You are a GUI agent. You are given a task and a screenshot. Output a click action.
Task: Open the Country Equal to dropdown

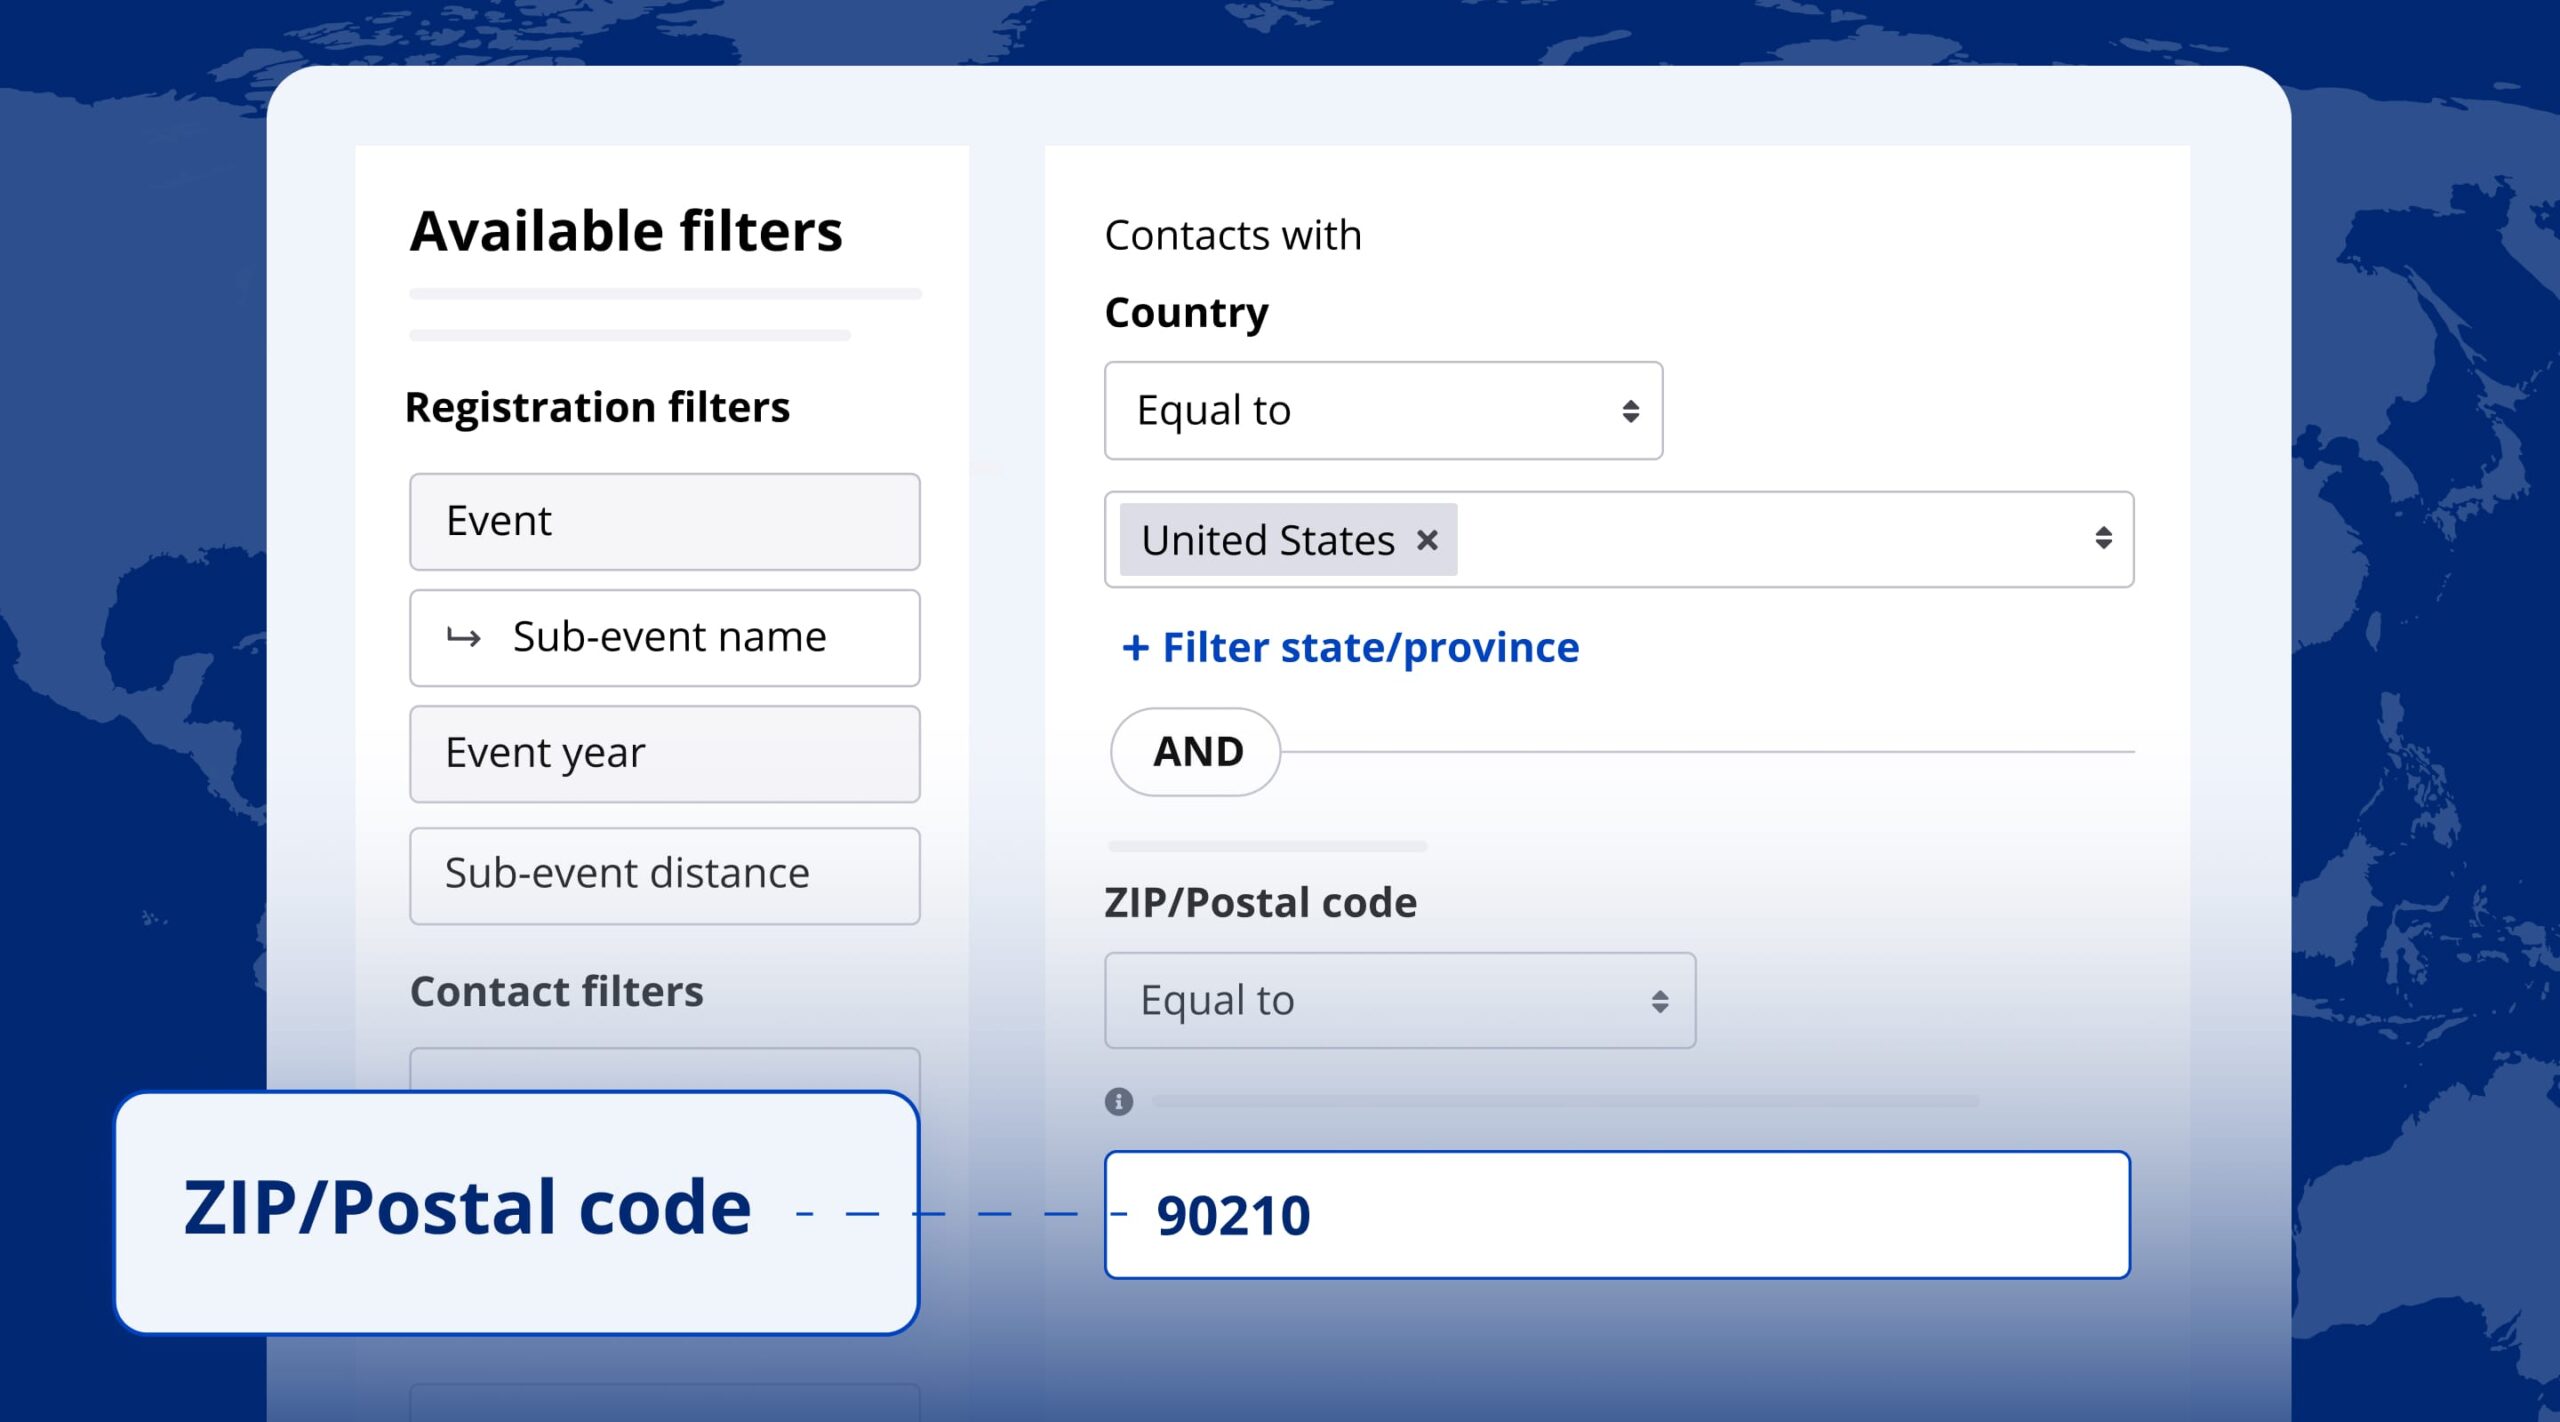pyautogui.click(x=1382, y=411)
